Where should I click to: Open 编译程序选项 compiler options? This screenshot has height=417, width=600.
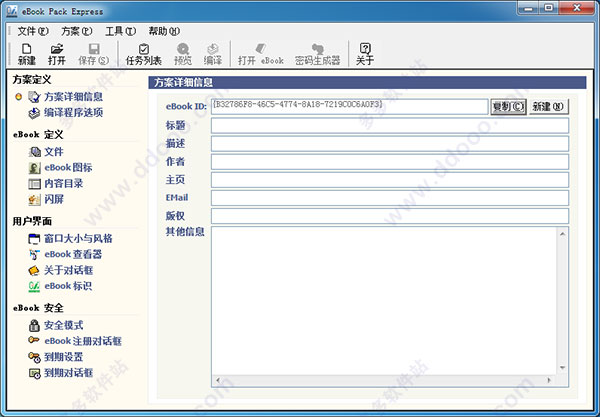tap(65, 112)
